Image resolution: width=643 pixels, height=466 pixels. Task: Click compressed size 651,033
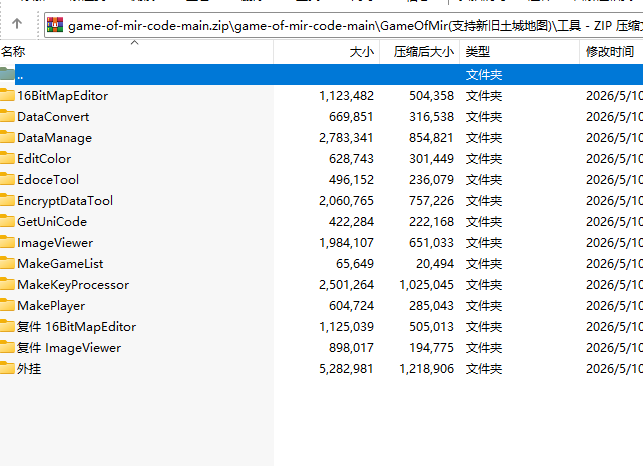[x=431, y=243]
